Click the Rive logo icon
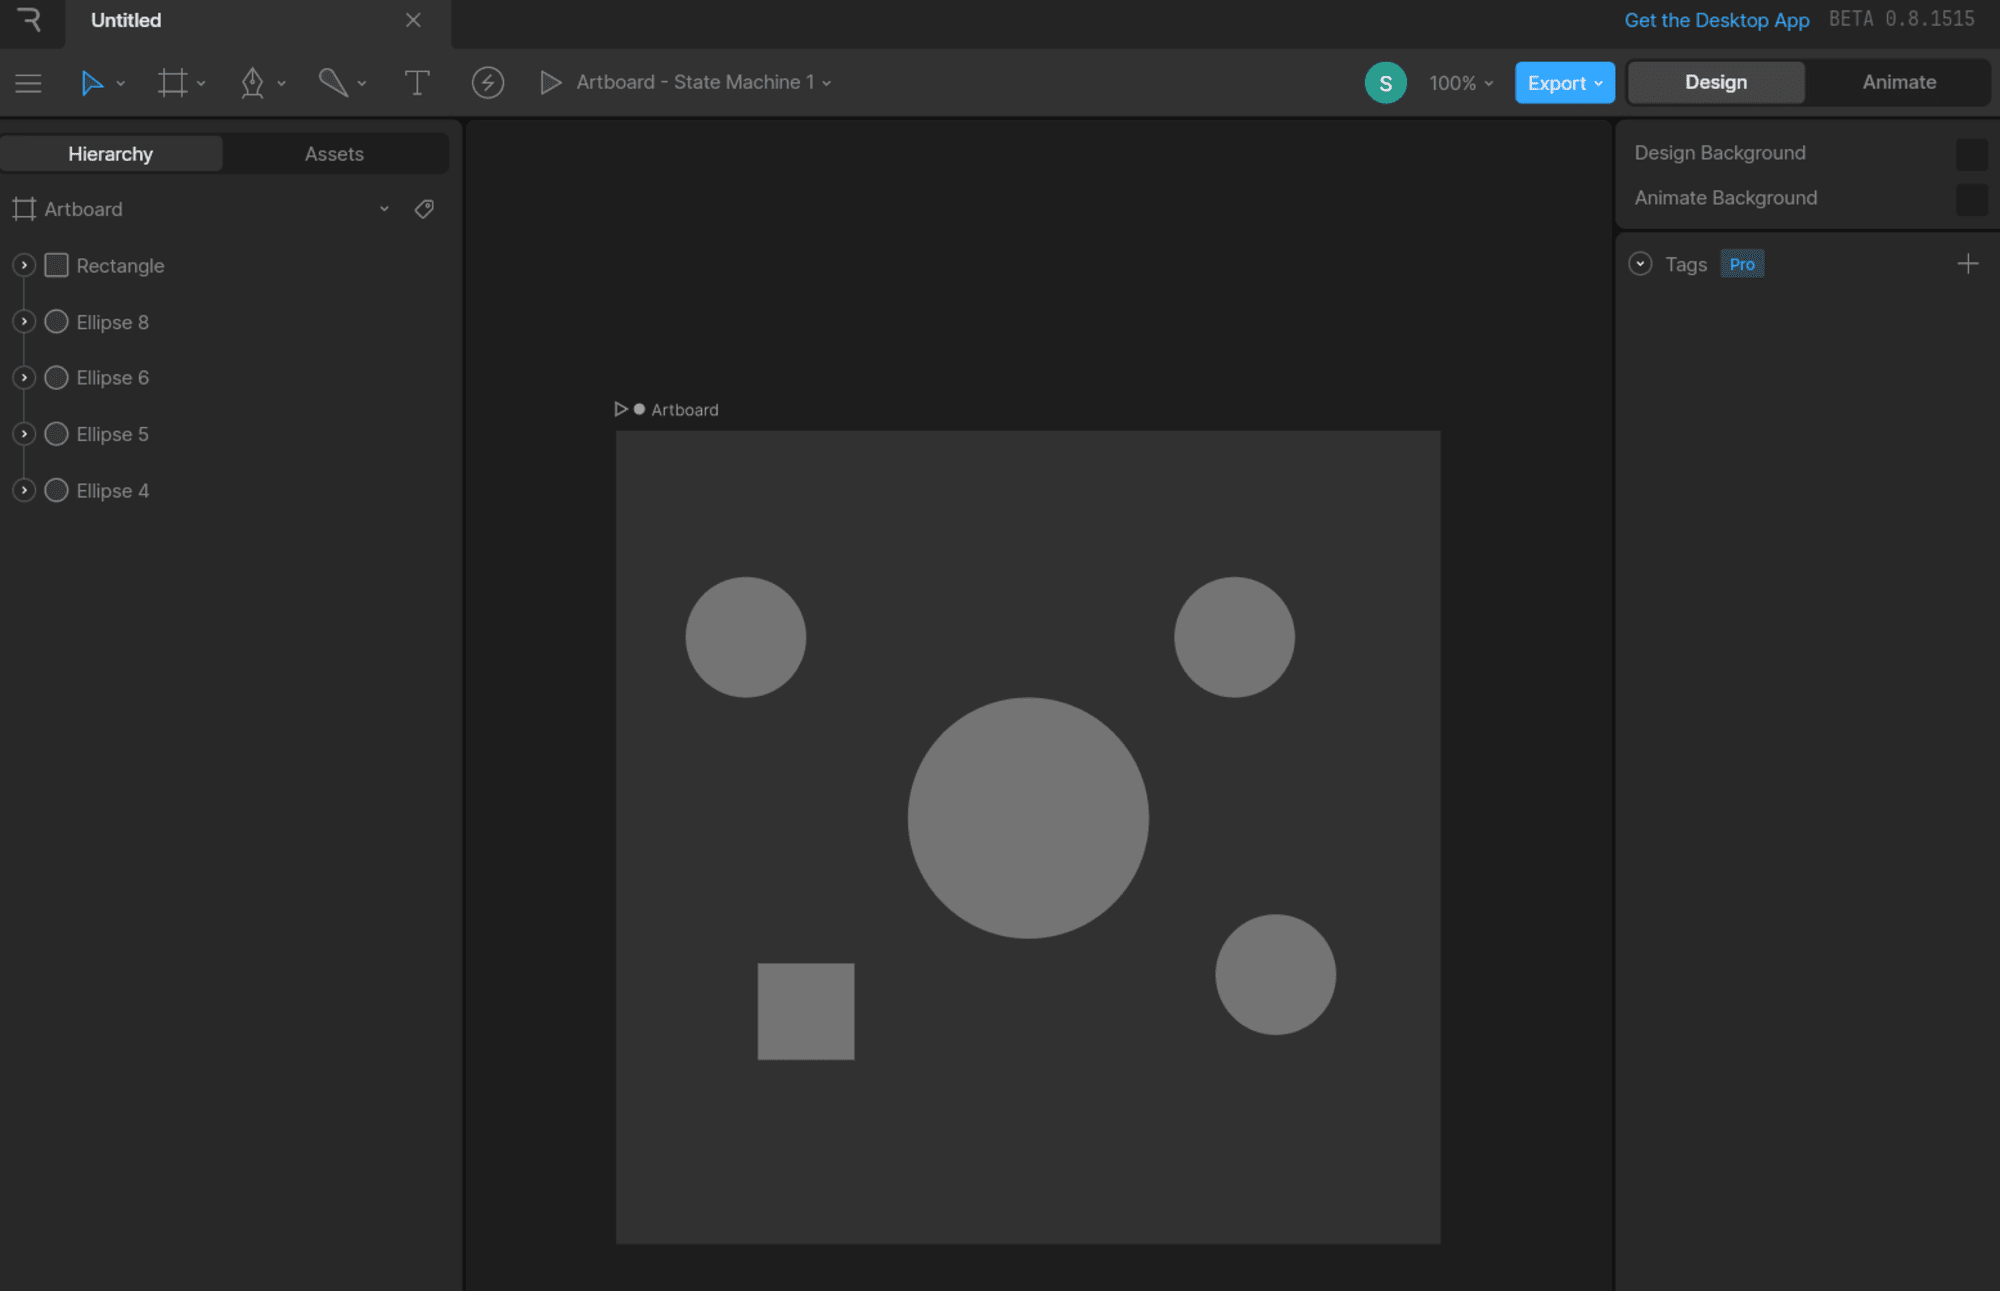 coord(30,20)
